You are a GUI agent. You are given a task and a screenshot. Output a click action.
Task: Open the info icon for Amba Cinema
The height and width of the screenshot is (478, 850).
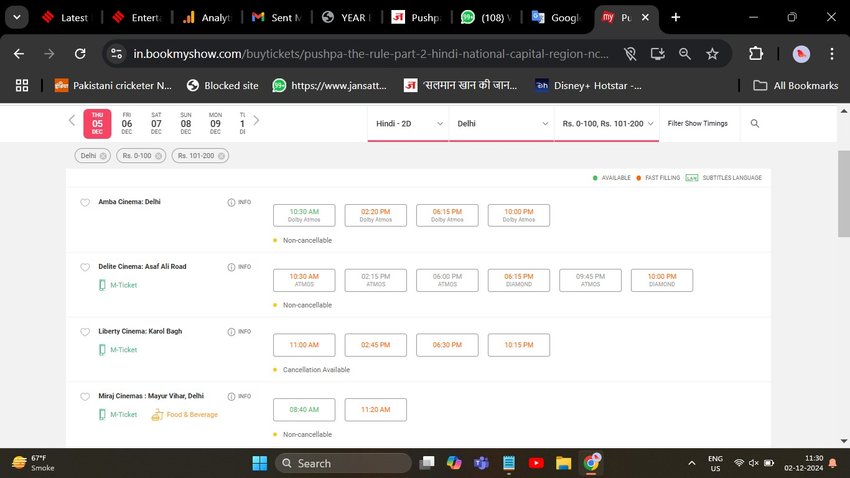pyautogui.click(x=231, y=202)
